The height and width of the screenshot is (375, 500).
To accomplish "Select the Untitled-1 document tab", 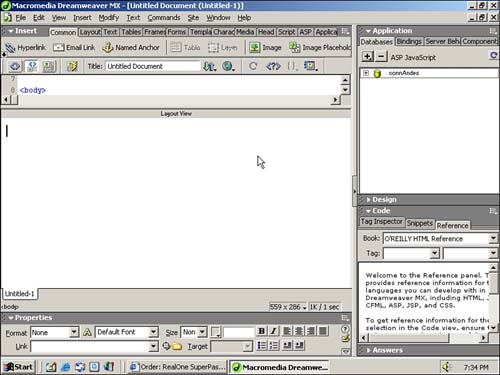I will pos(20,294).
